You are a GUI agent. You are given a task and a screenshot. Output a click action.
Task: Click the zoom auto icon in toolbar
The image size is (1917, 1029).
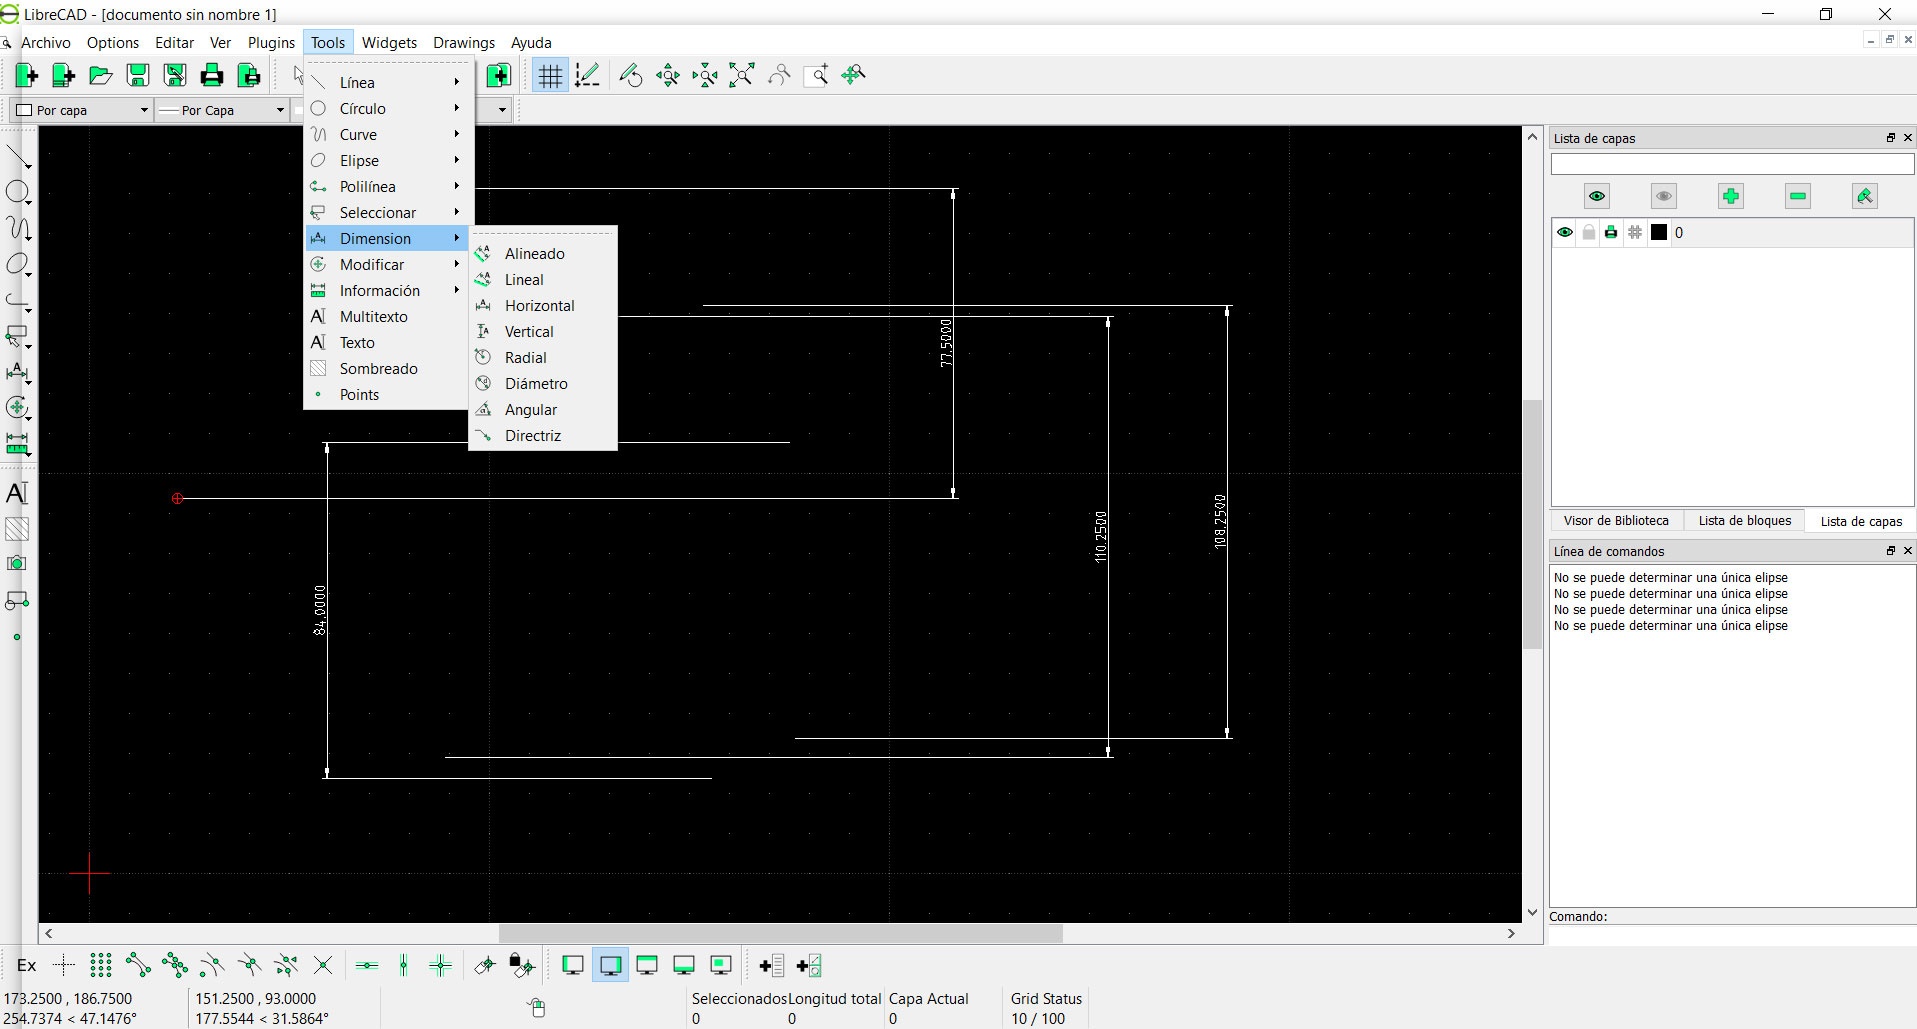tap(742, 75)
